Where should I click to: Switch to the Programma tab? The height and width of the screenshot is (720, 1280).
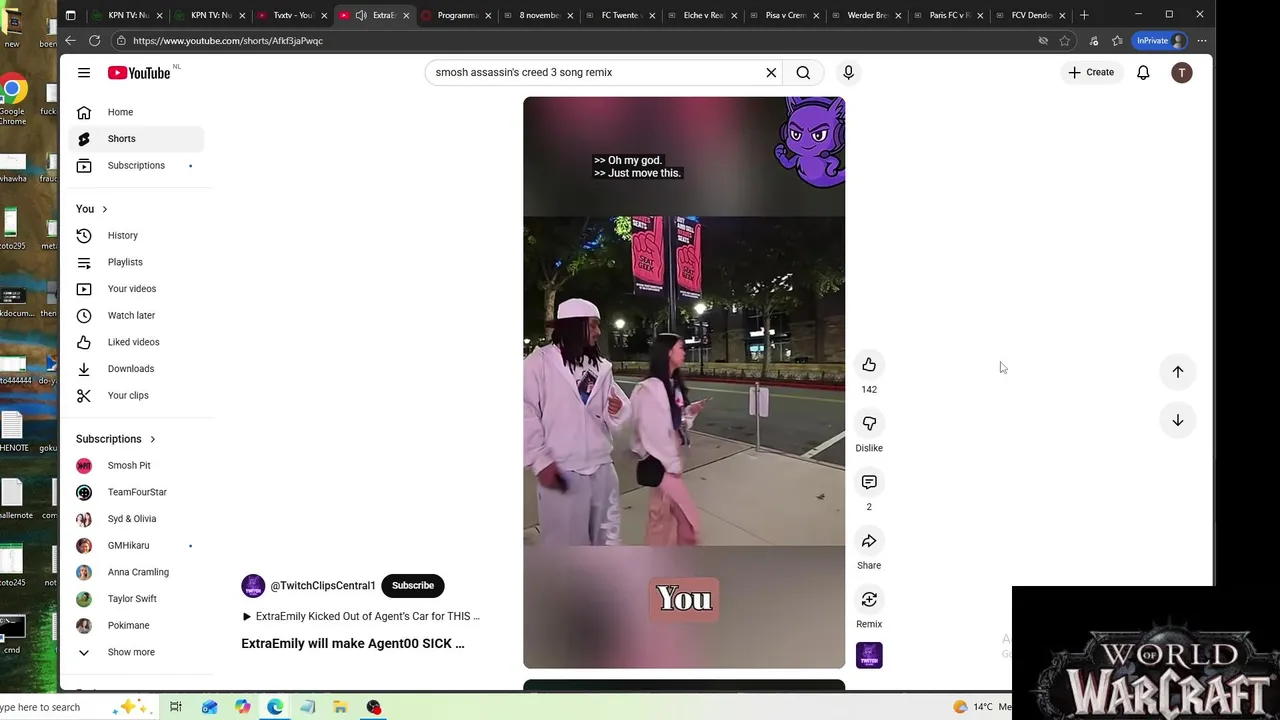(x=456, y=15)
